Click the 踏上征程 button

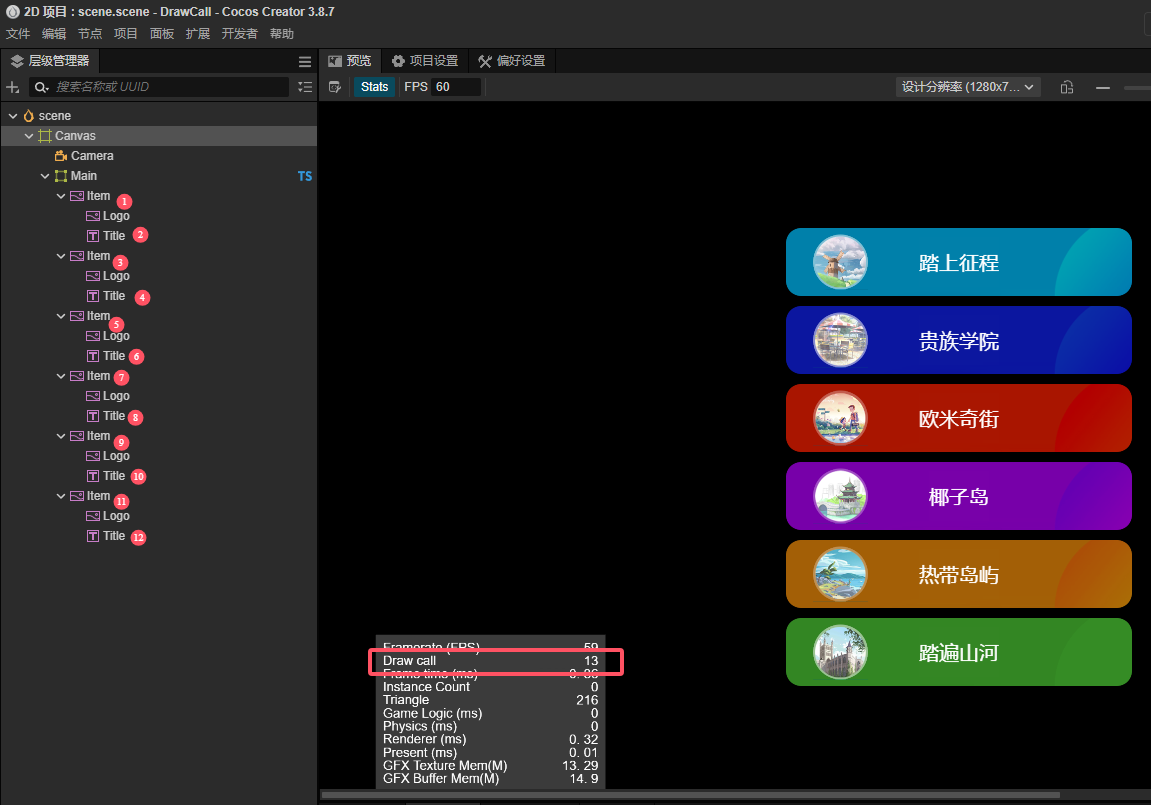(959, 262)
